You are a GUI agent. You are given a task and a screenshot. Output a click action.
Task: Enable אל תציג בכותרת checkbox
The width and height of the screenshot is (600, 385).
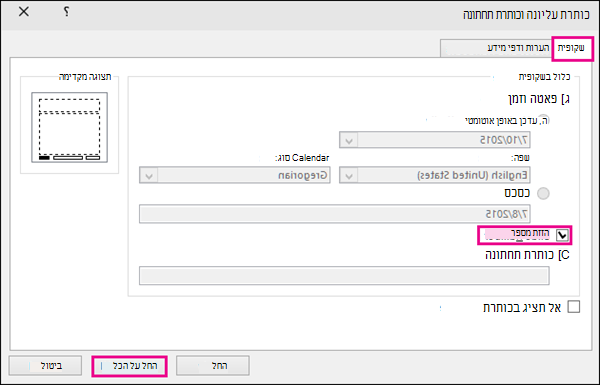(574, 307)
